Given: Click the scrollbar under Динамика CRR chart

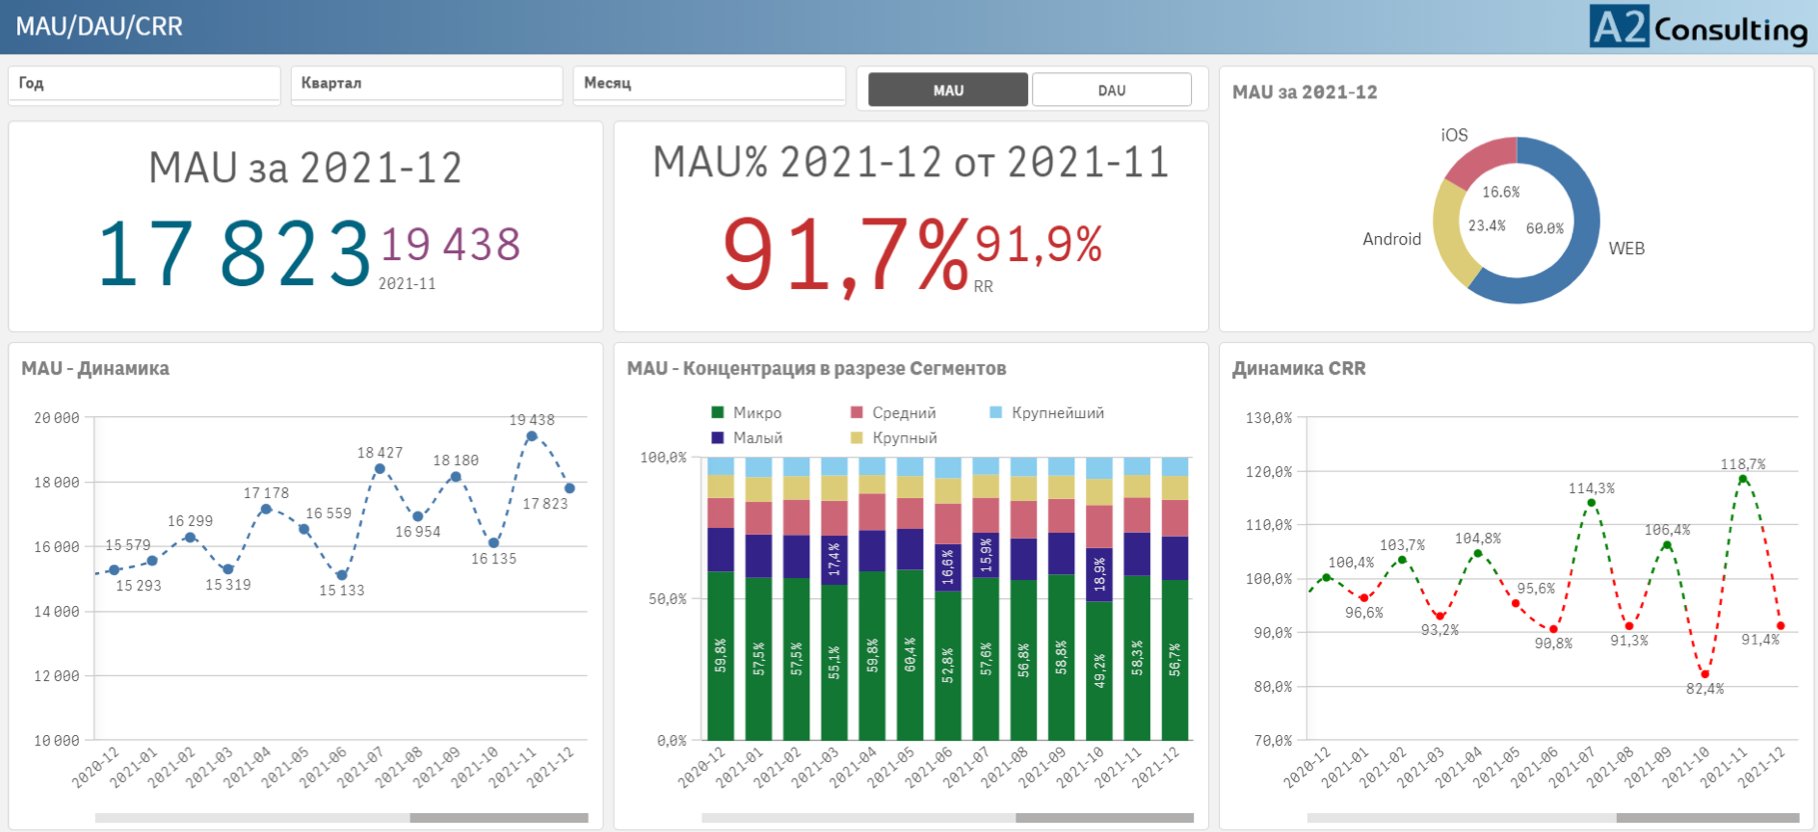Looking at the screenshot, I should click(x=1707, y=818).
